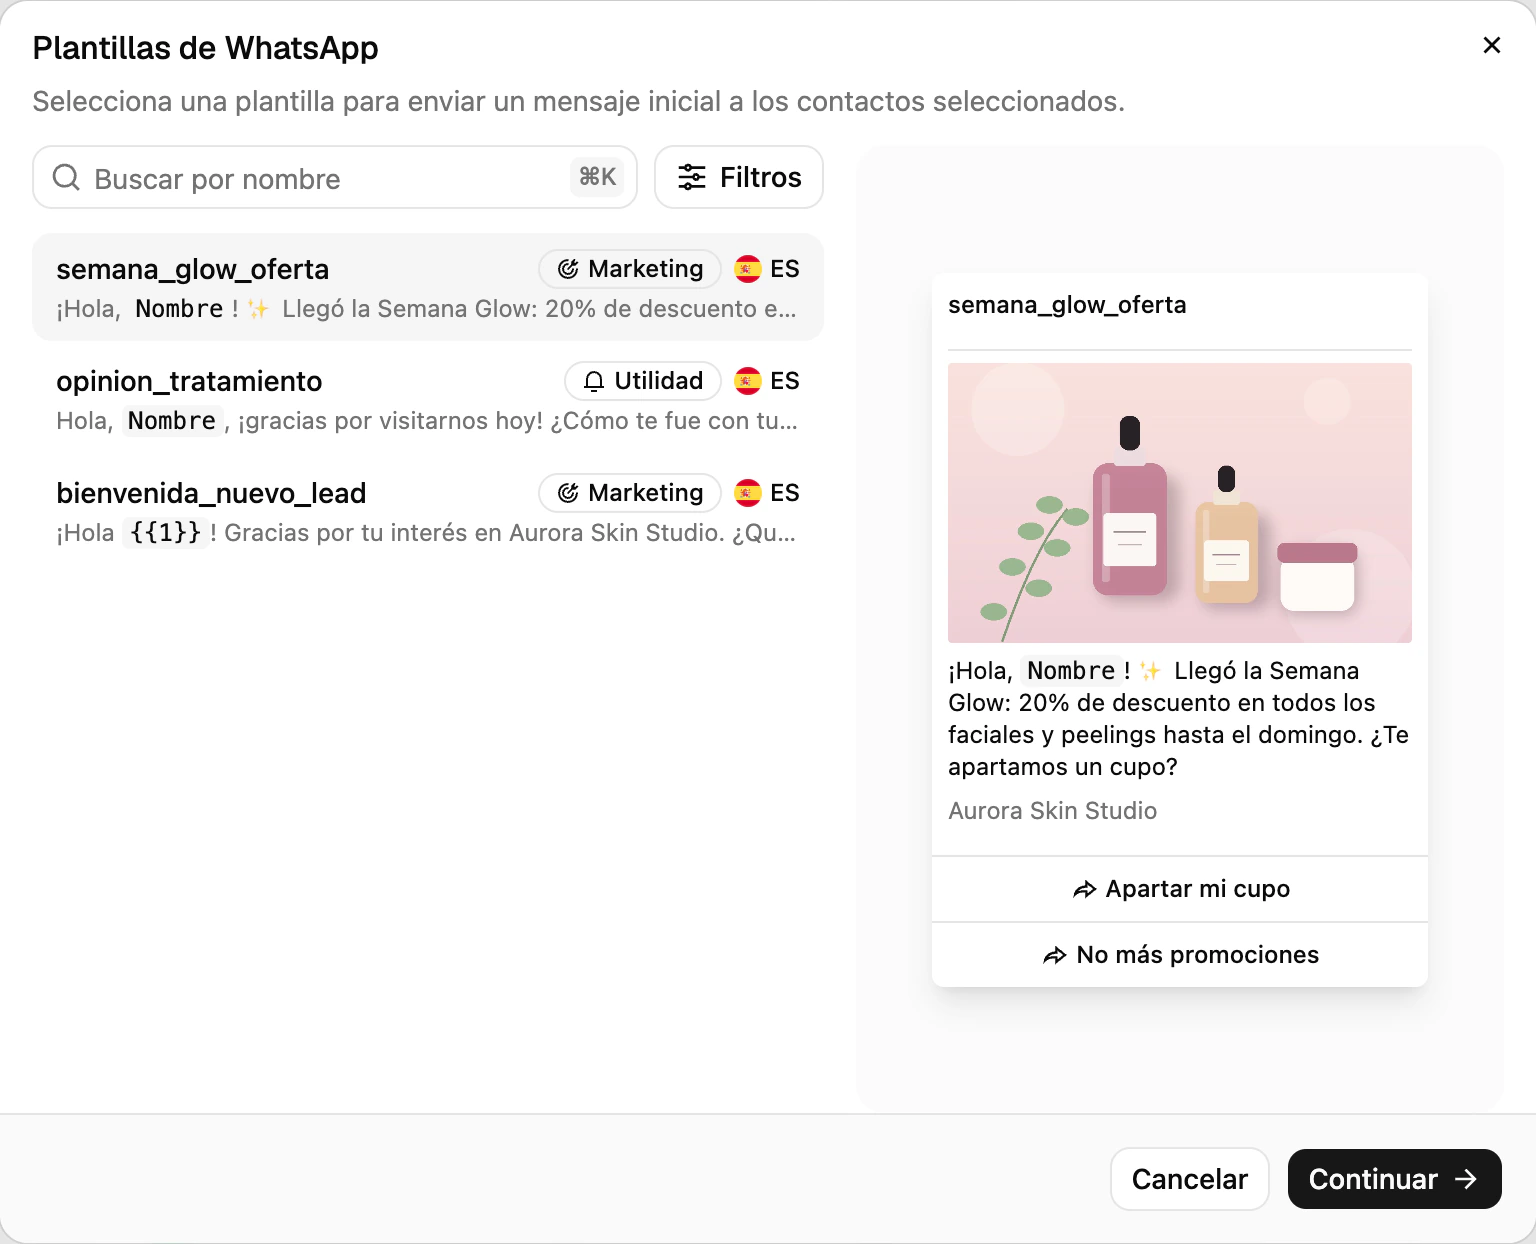The width and height of the screenshot is (1536, 1244).
Task: Click Spain flag on opinion_tratamiento row
Action: coord(748,381)
